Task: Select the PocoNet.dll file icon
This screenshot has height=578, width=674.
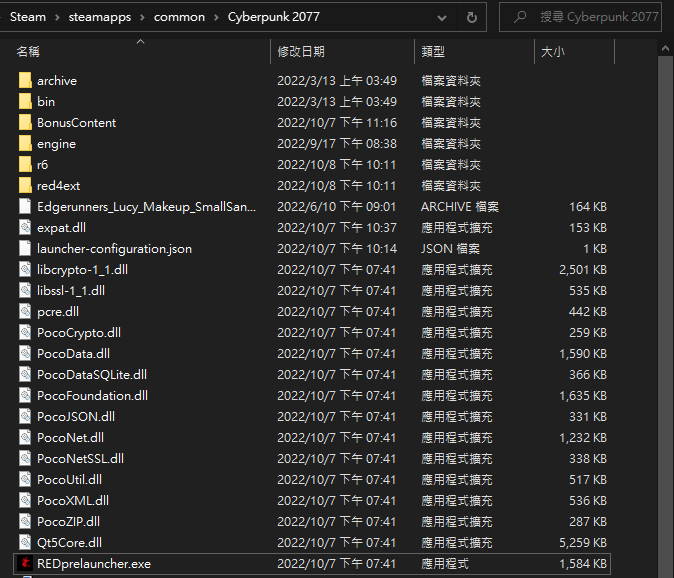Action: pyautogui.click(x=25, y=437)
